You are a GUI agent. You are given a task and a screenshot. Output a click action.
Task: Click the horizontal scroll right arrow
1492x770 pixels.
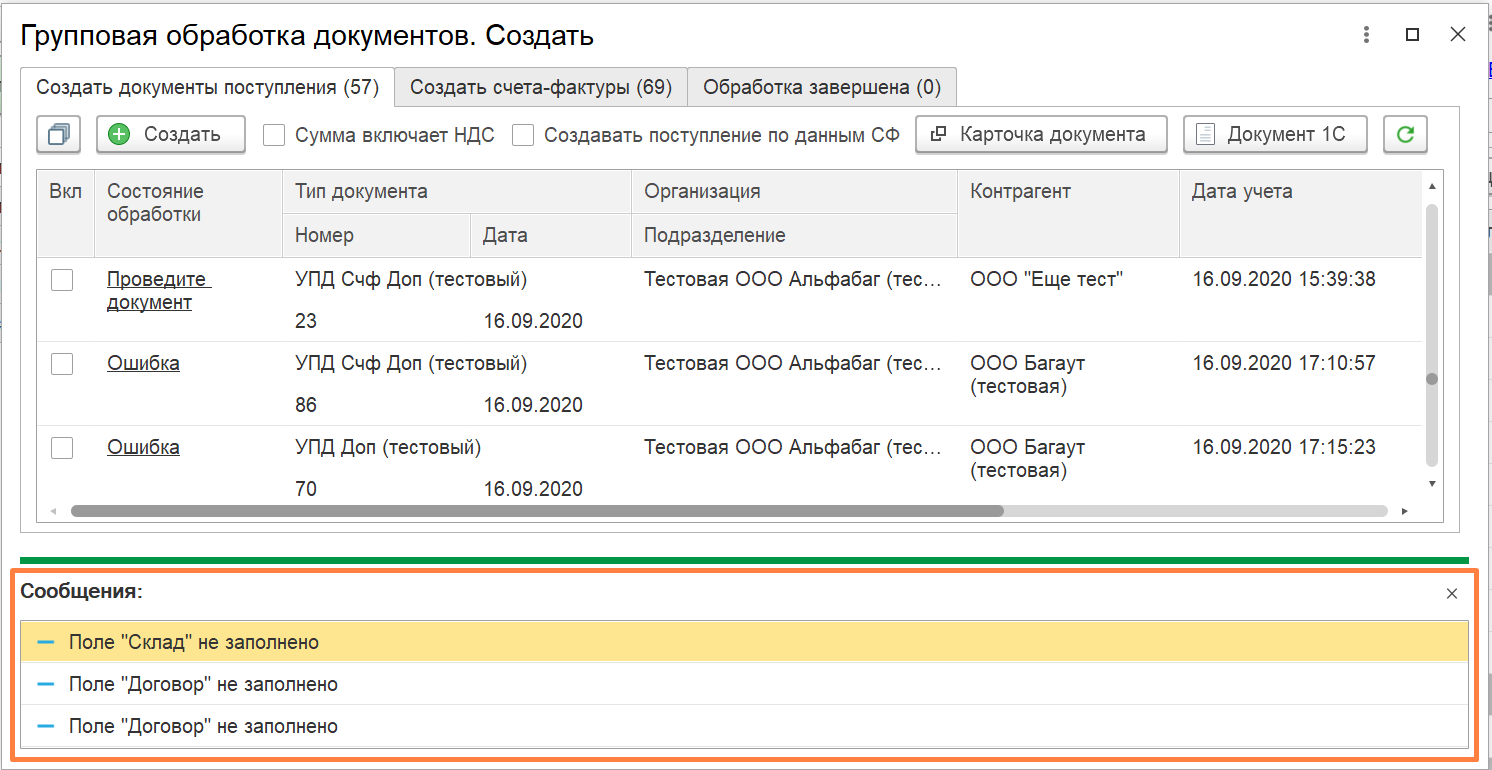tap(1404, 511)
